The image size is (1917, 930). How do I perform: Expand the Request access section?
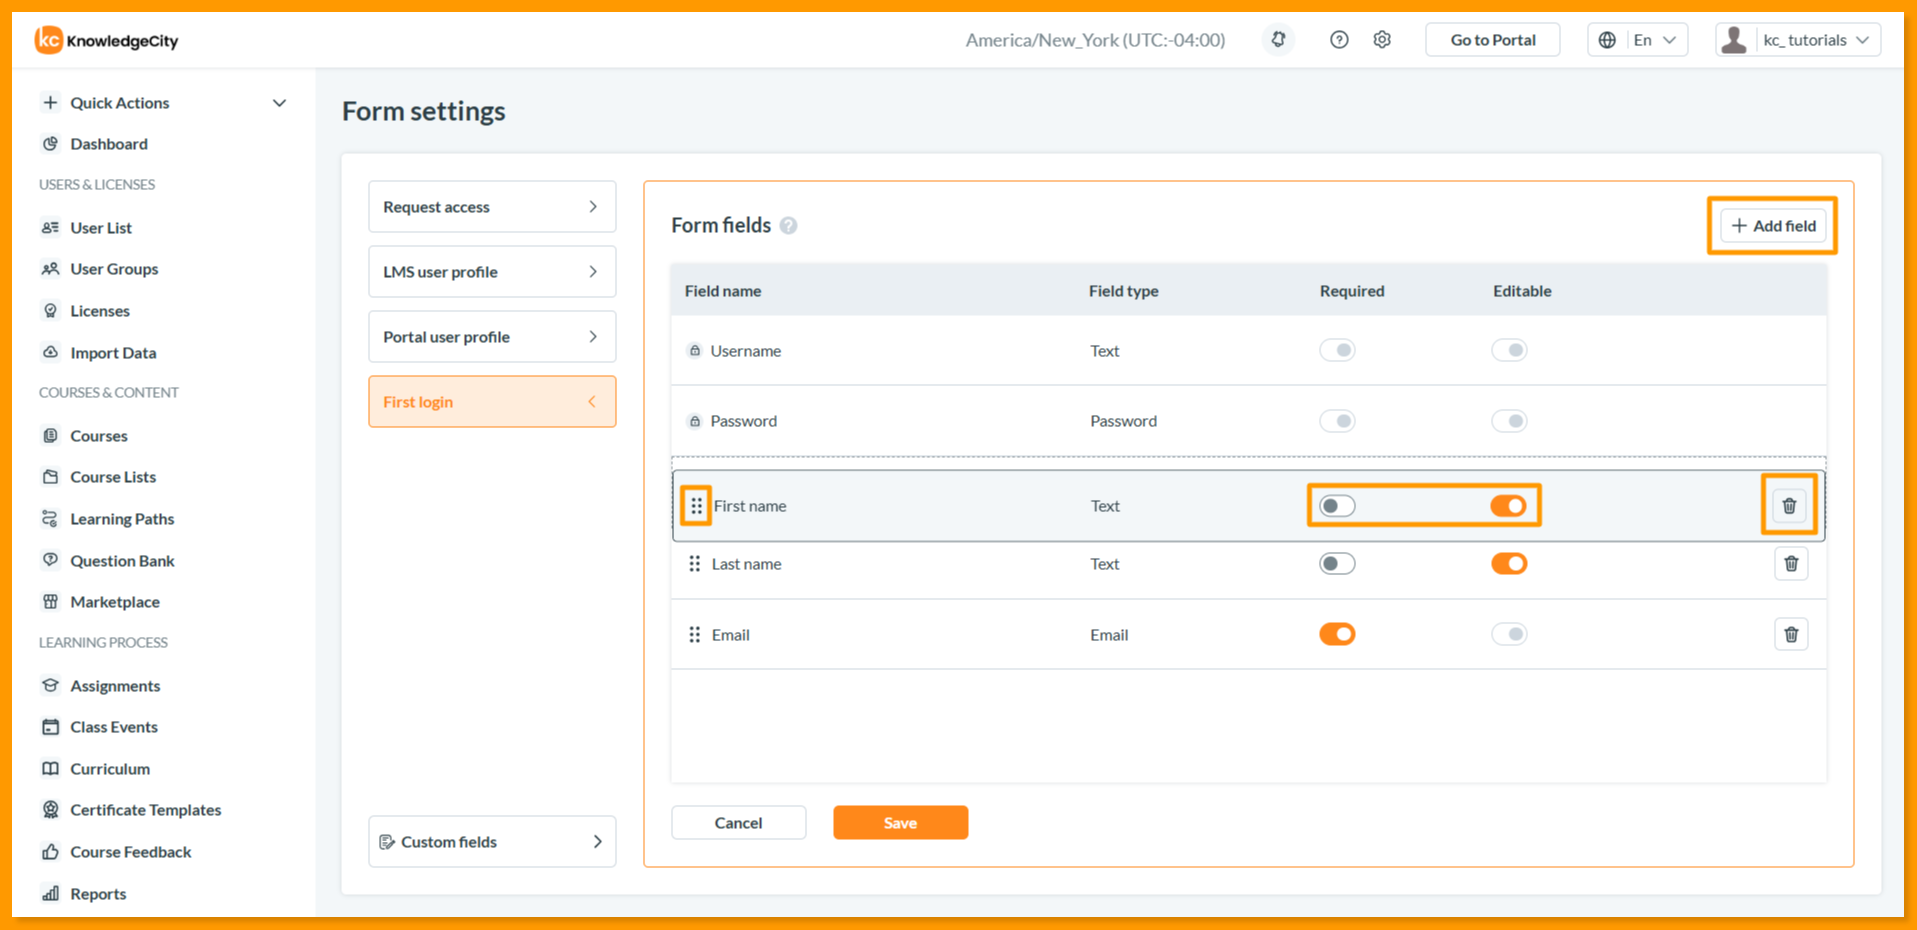tap(492, 207)
